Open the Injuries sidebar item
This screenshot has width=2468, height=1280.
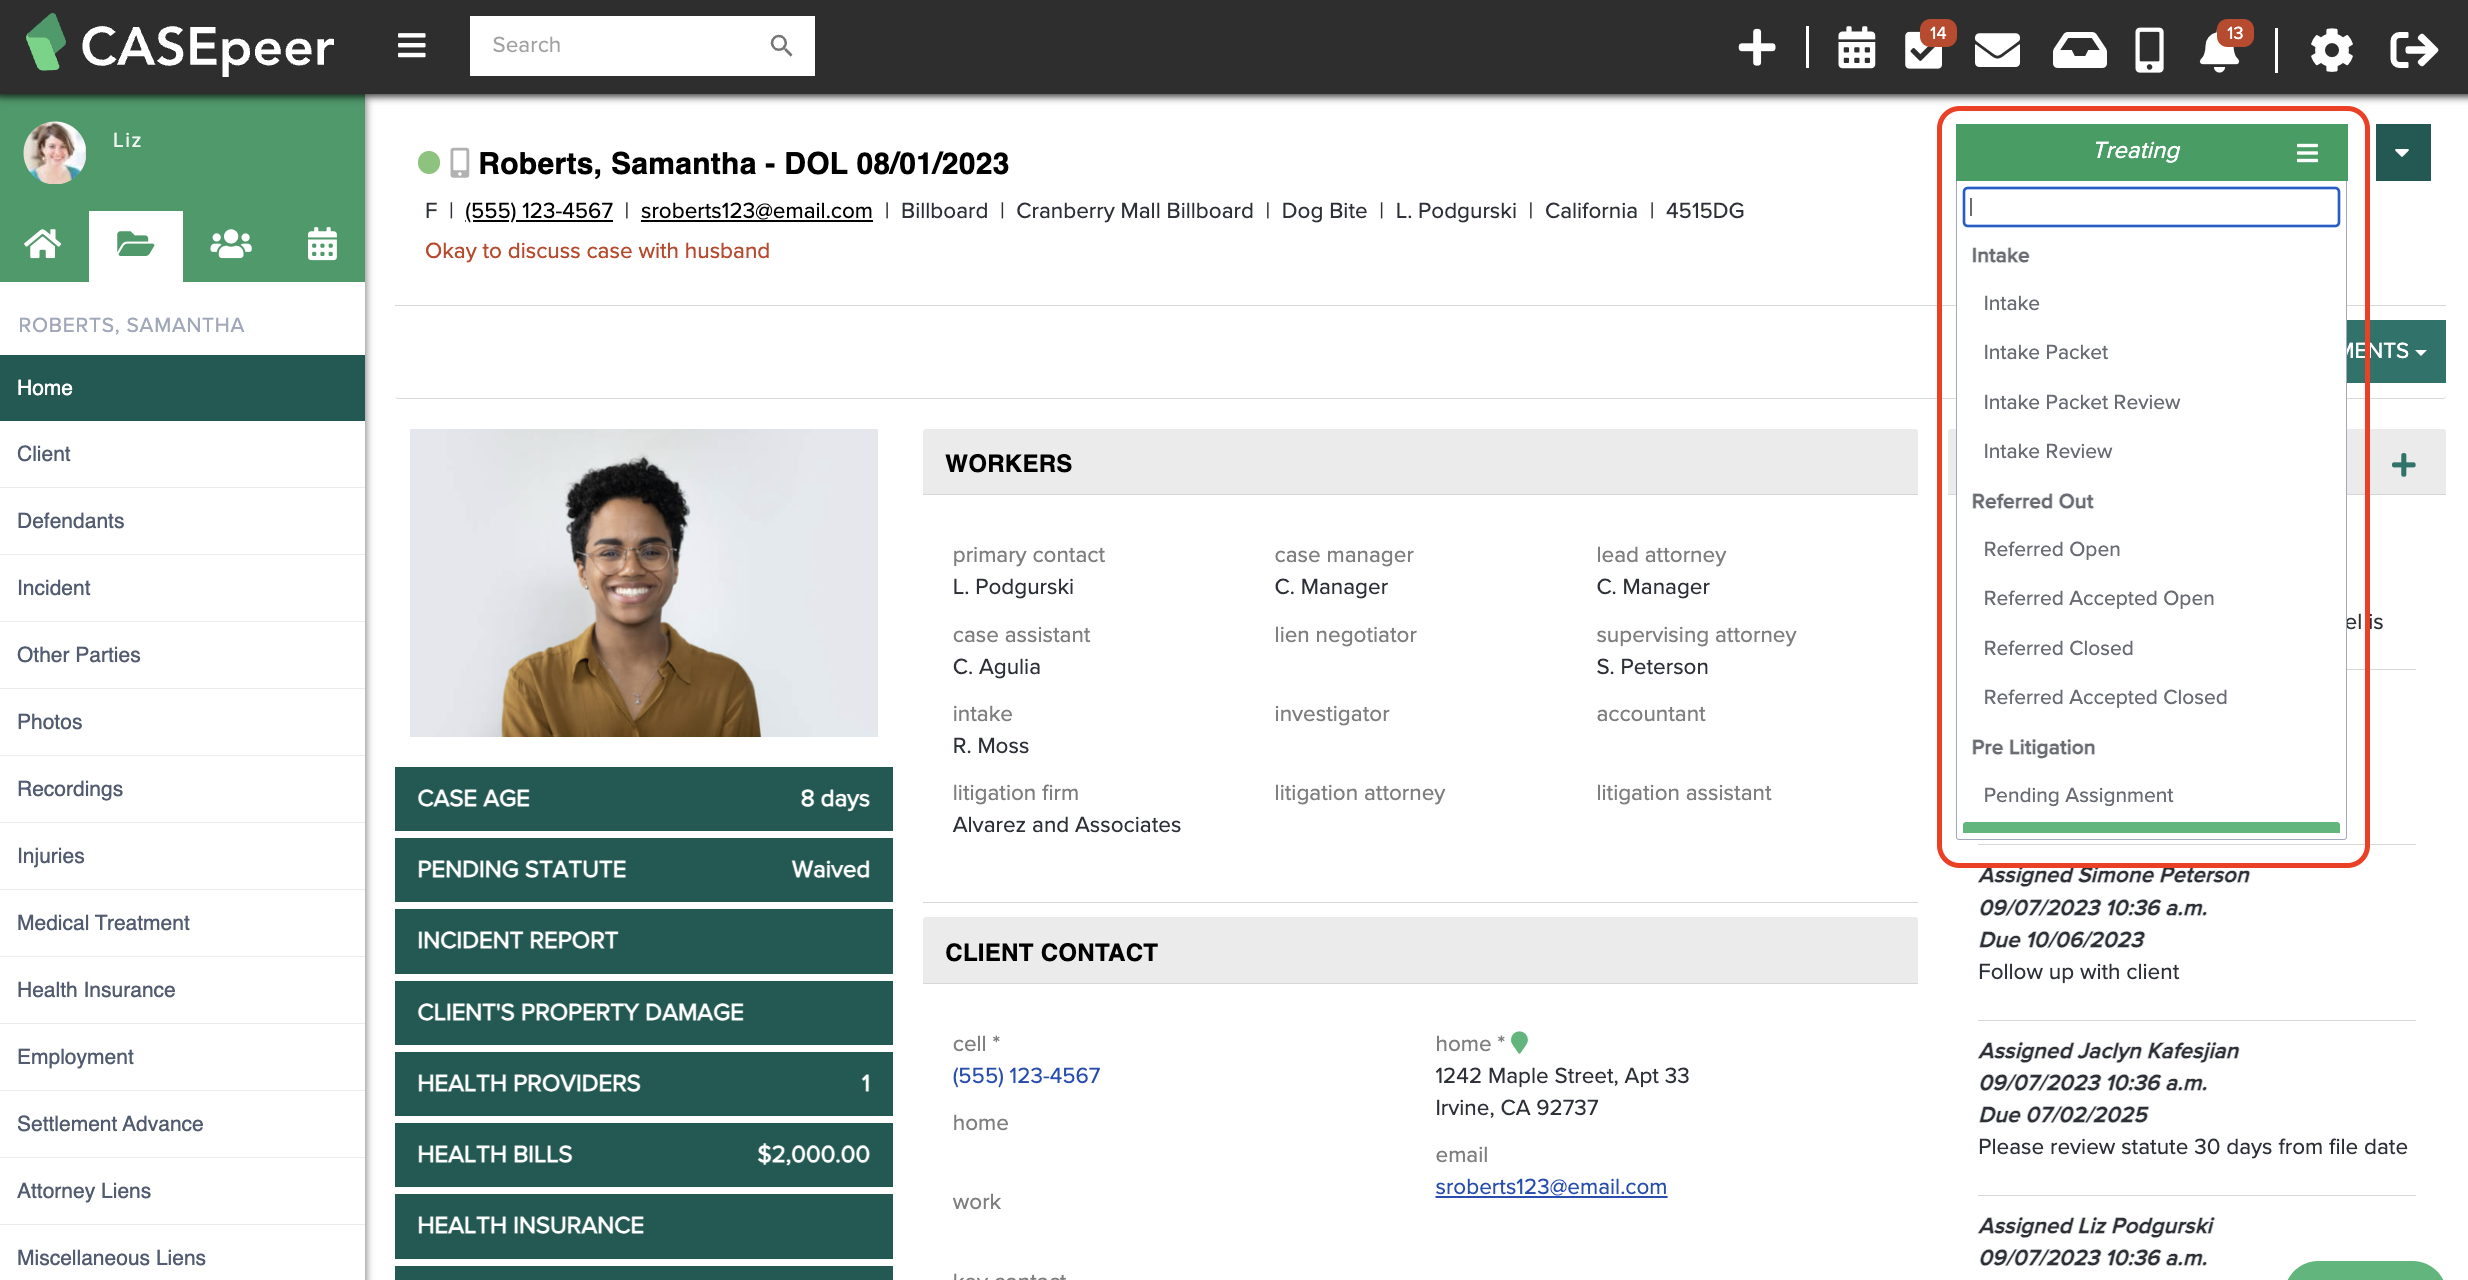point(182,856)
